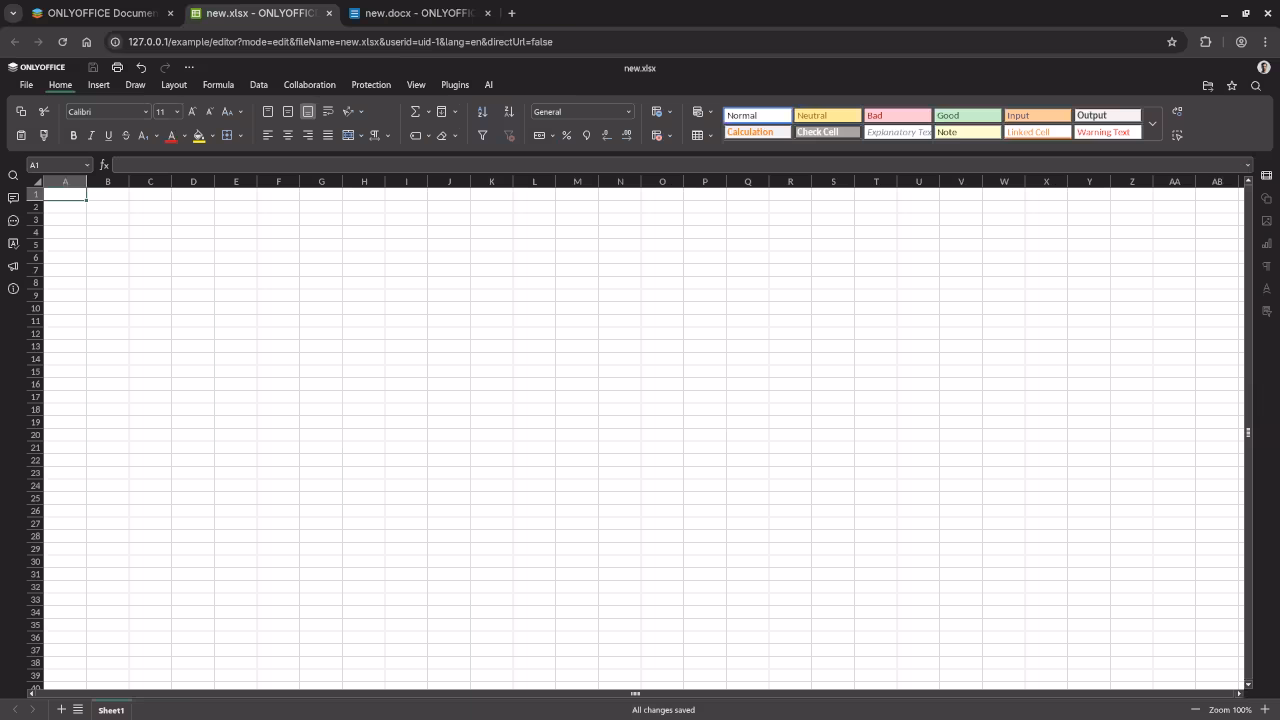
Task: Click the Sheet1 tab button
Action: pyautogui.click(x=110, y=710)
